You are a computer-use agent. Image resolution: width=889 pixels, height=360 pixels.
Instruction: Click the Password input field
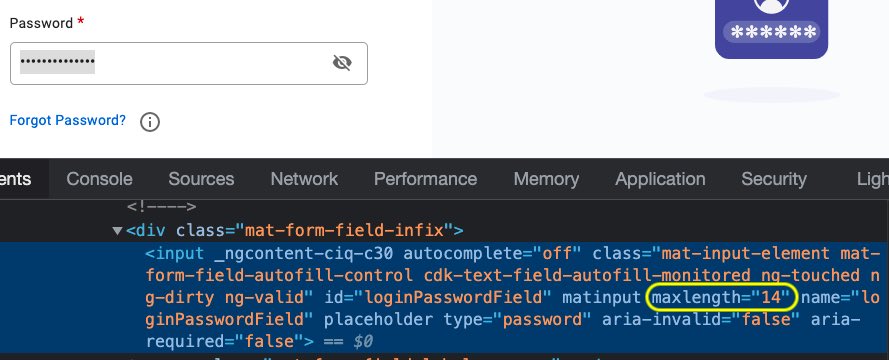point(189,63)
